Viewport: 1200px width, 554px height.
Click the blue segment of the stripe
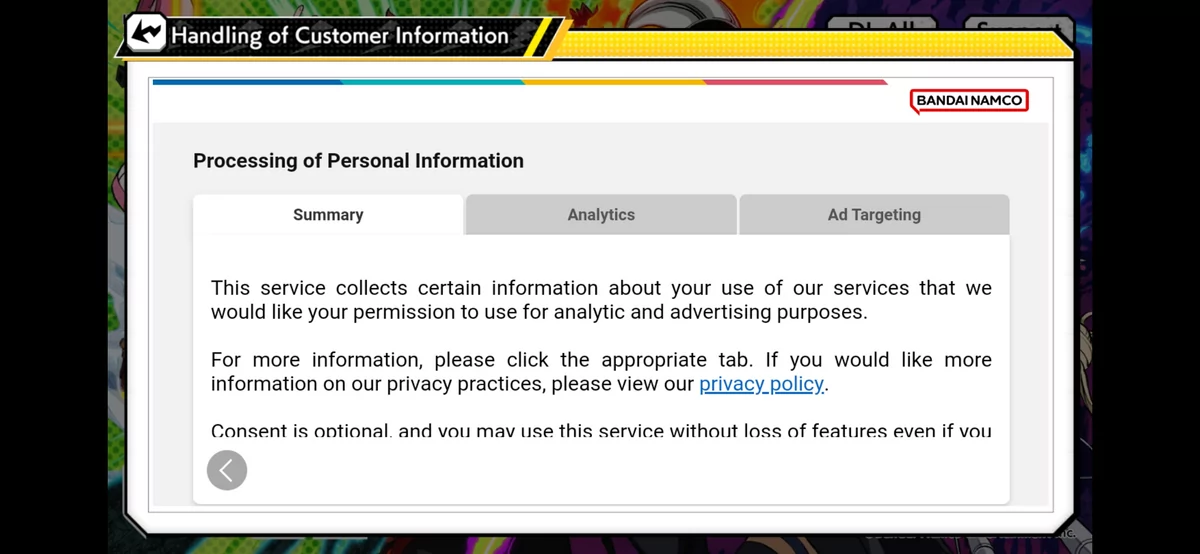247,82
